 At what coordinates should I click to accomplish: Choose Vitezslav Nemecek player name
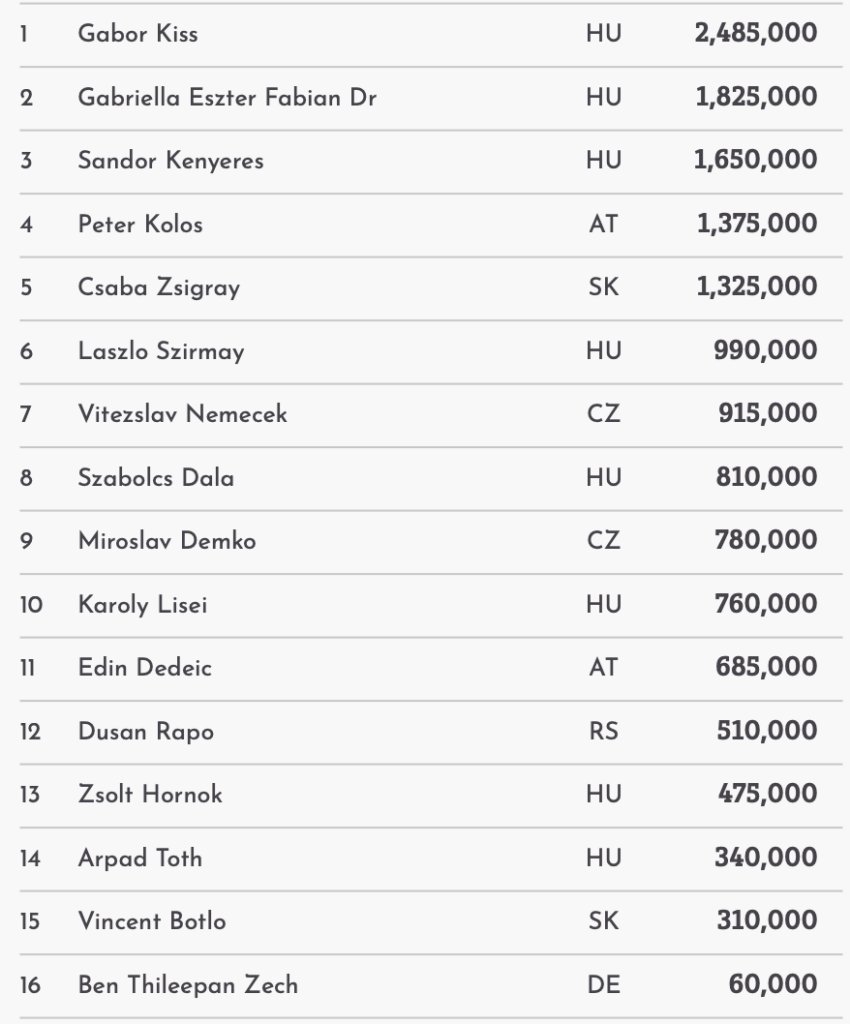[x=182, y=414]
